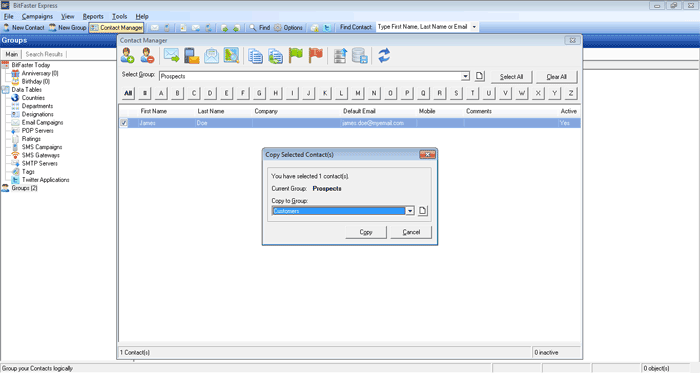Filter contacts by letter J
The height and width of the screenshot is (373, 700).
click(x=308, y=93)
